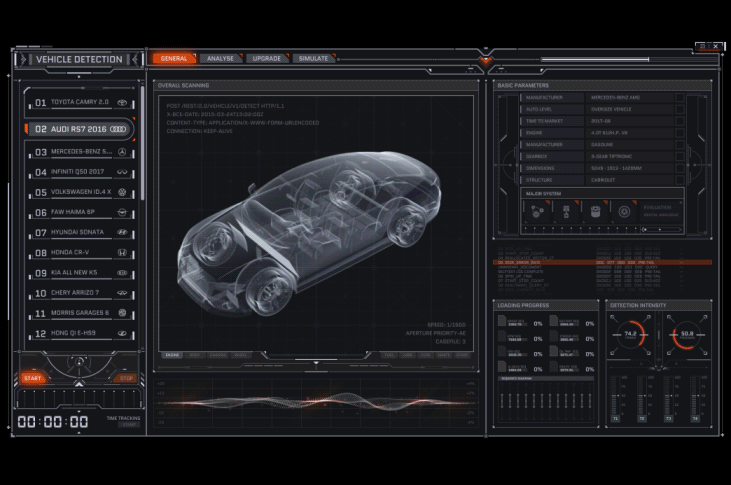Image resolution: width=731 pixels, height=485 pixels.
Task: Select the Chassis tab under the car scan
Action: (x=218, y=355)
